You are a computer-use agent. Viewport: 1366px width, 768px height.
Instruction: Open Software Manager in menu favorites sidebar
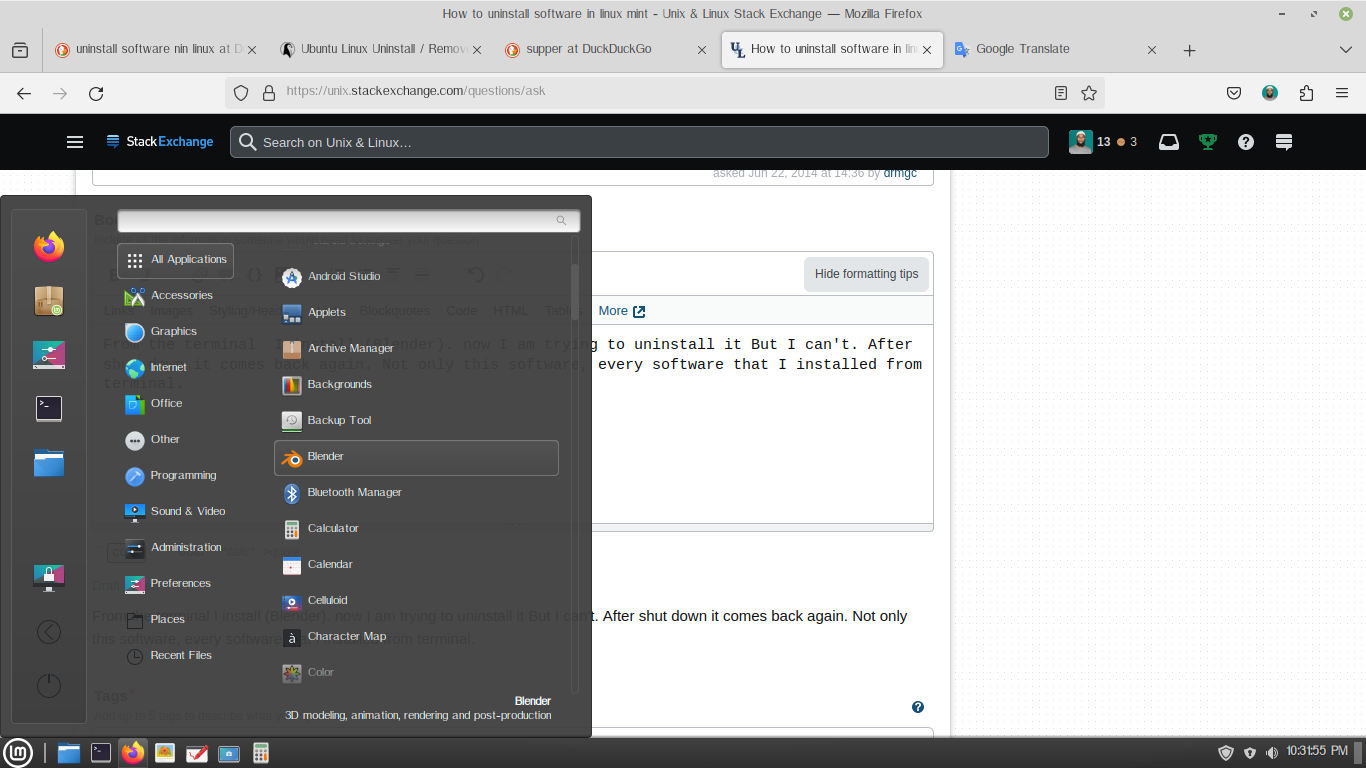[49, 301]
